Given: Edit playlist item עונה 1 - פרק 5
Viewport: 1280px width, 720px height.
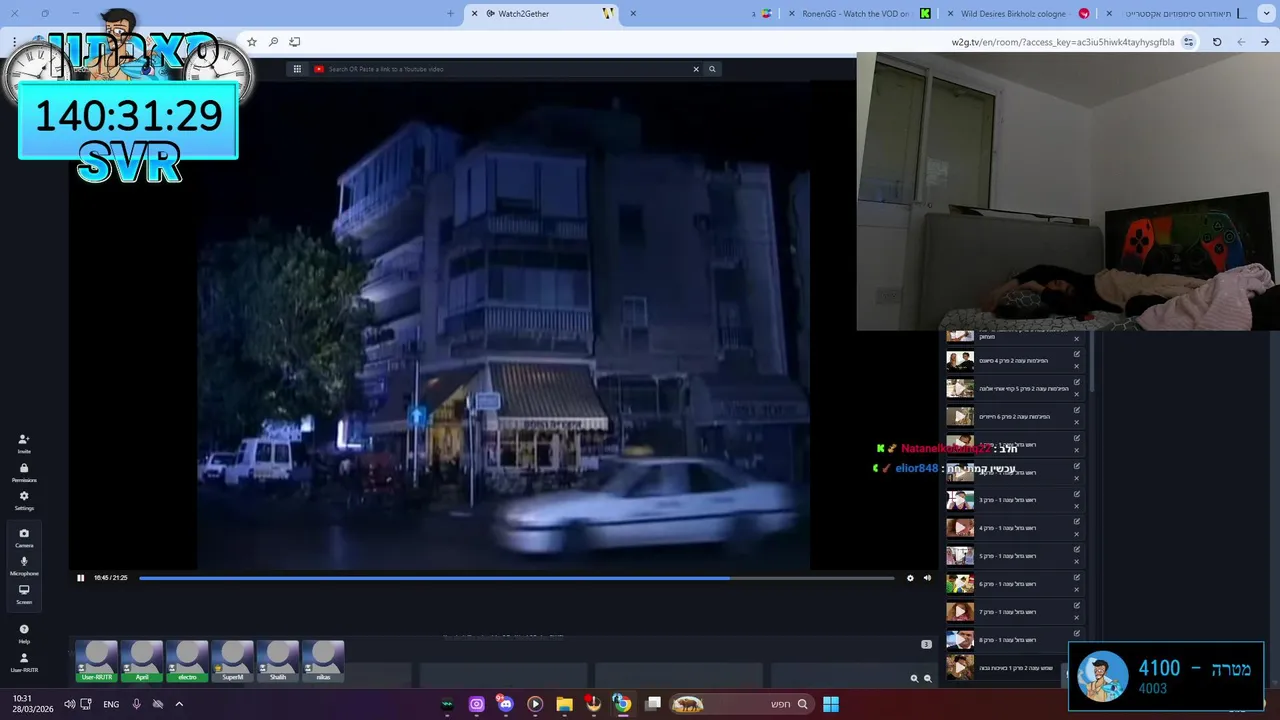Looking at the screenshot, I should (x=1077, y=549).
